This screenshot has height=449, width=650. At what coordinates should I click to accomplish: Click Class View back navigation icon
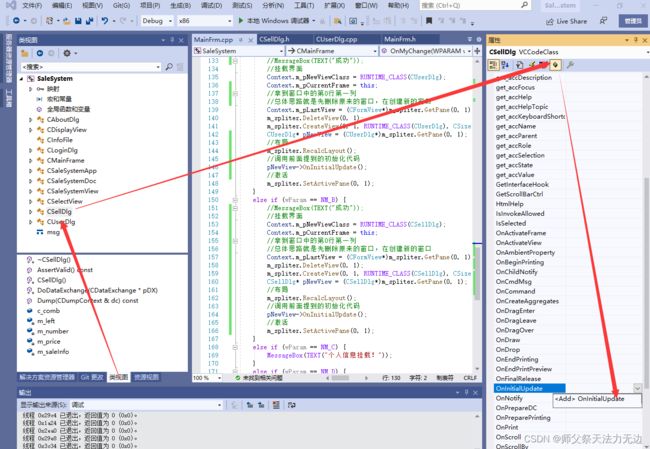[40, 53]
